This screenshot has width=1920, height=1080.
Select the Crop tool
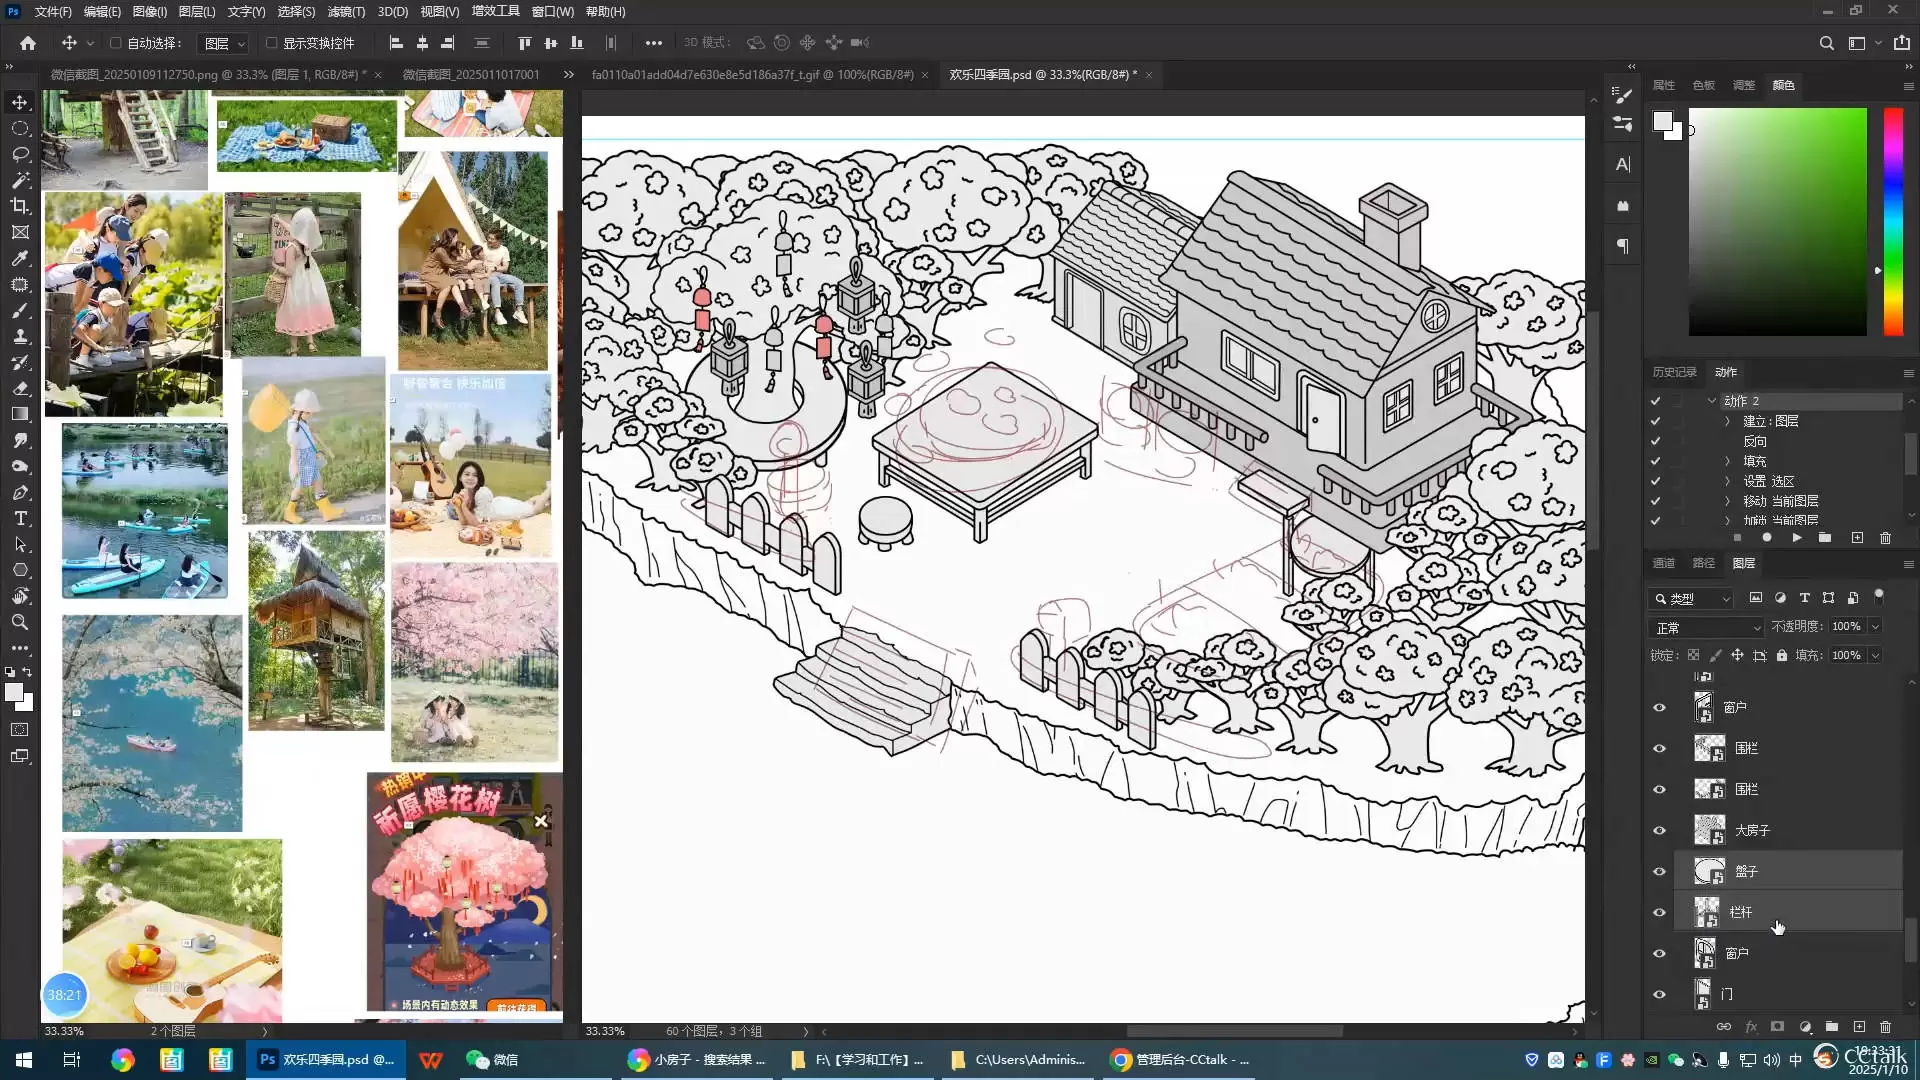pyautogui.click(x=20, y=206)
